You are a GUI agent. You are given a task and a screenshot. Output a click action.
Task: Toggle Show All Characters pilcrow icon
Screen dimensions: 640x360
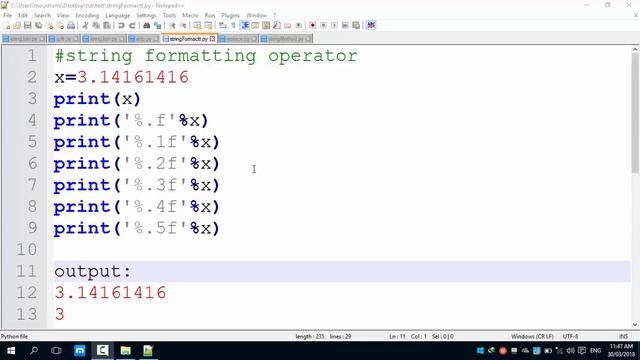click(233, 25)
